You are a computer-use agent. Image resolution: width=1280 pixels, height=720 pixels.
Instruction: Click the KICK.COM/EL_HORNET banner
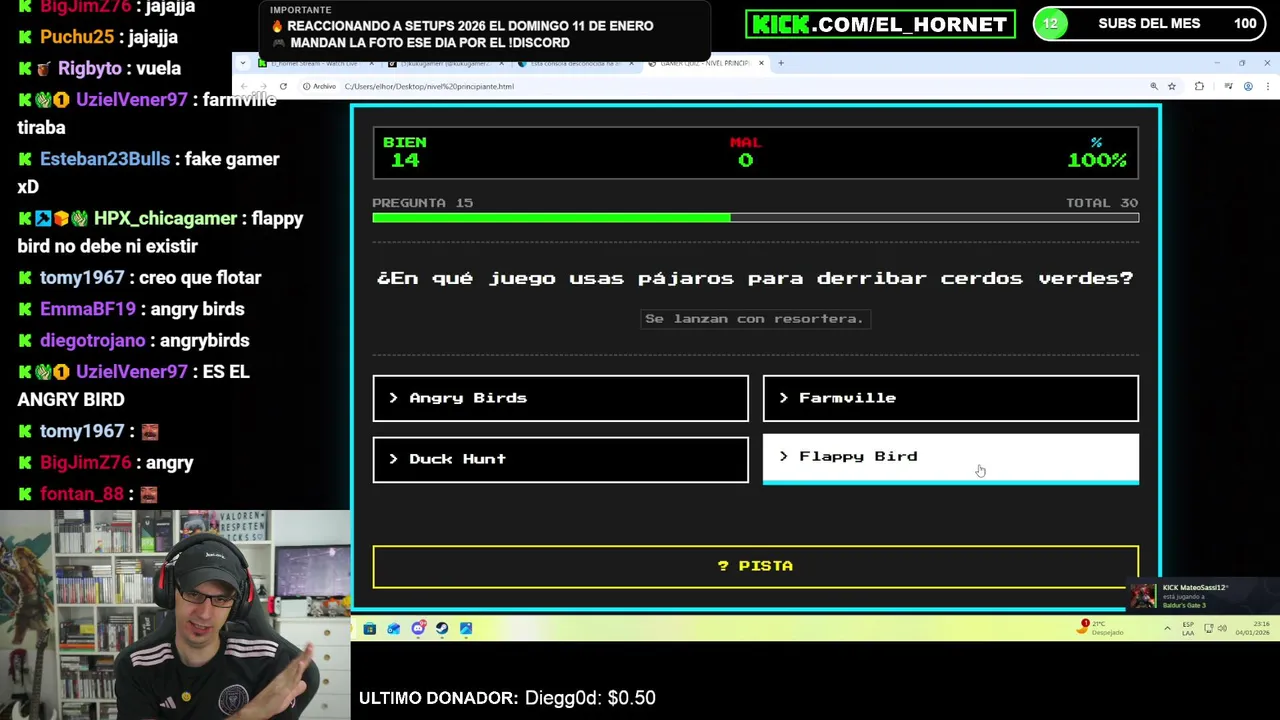(x=880, y=24)
